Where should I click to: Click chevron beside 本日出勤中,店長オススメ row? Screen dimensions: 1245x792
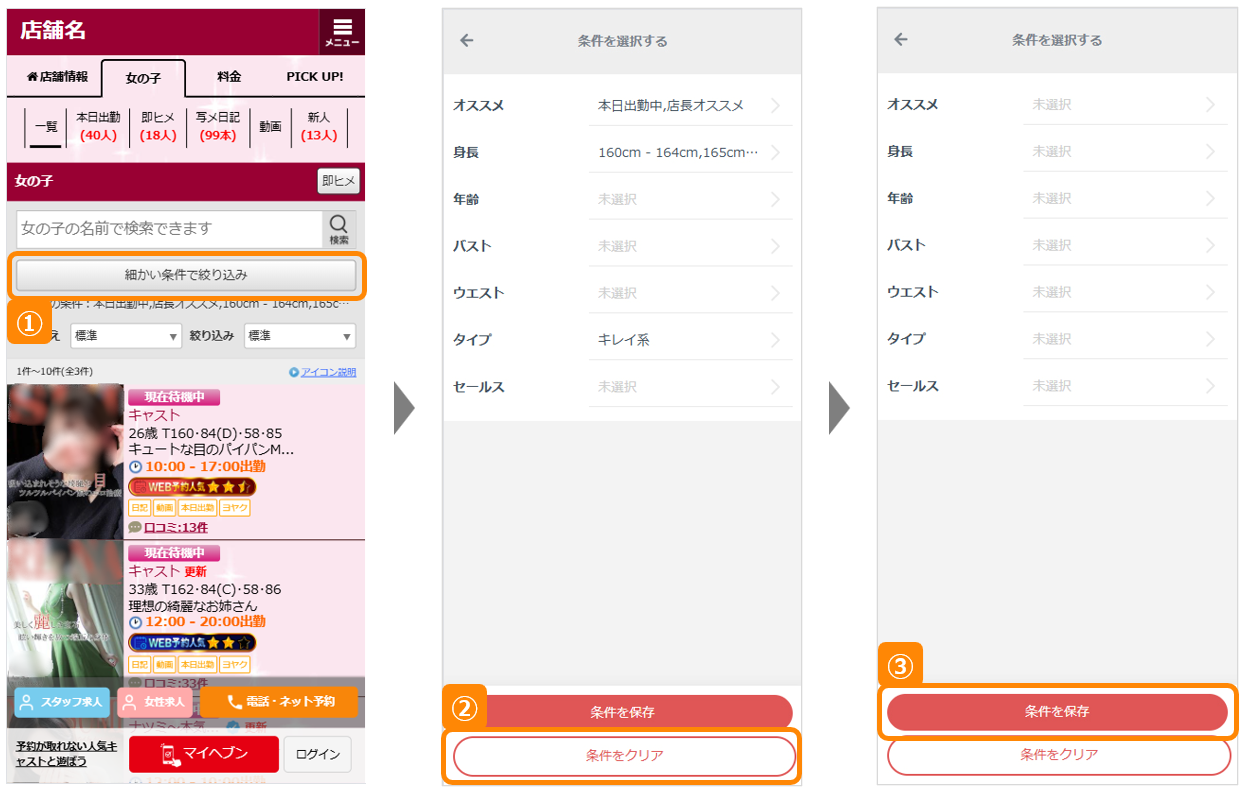(775, 105)
